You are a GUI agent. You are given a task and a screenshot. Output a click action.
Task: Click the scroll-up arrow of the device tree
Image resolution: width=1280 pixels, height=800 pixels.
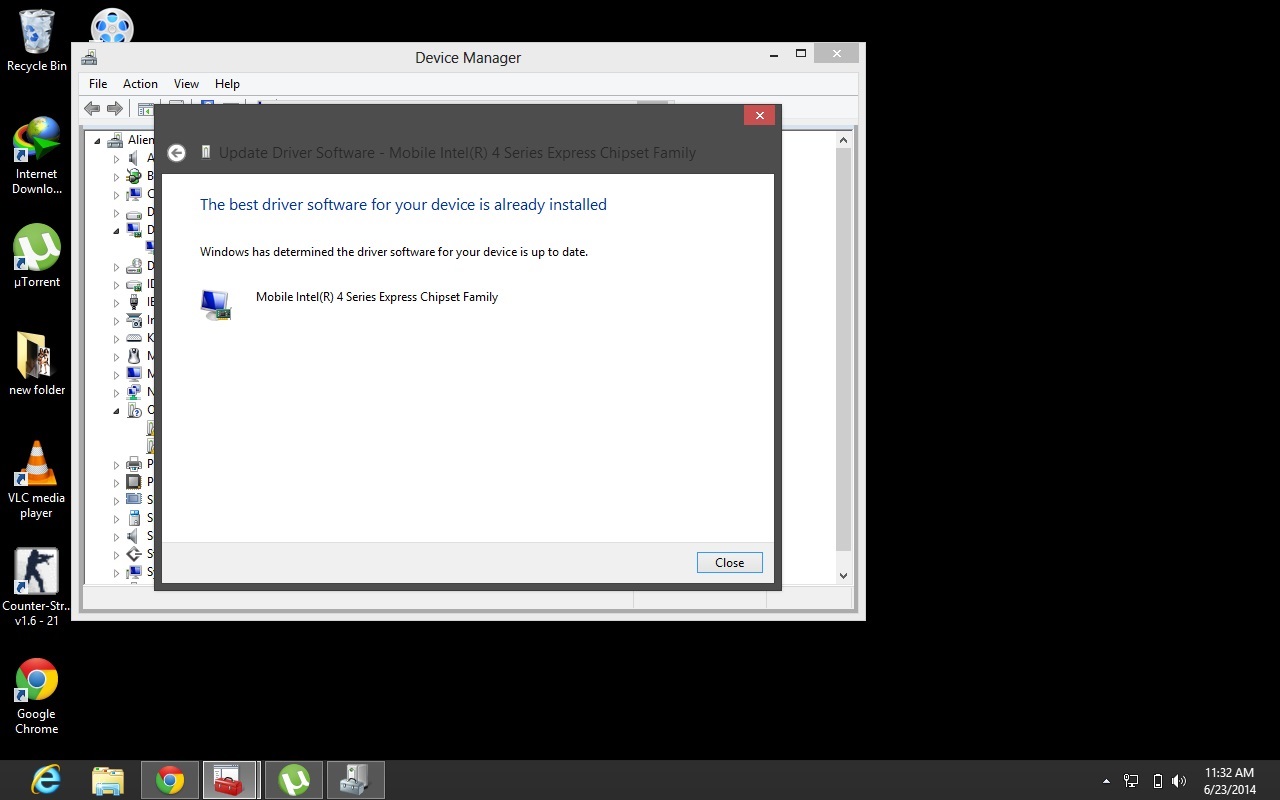(x=843, y=140)
